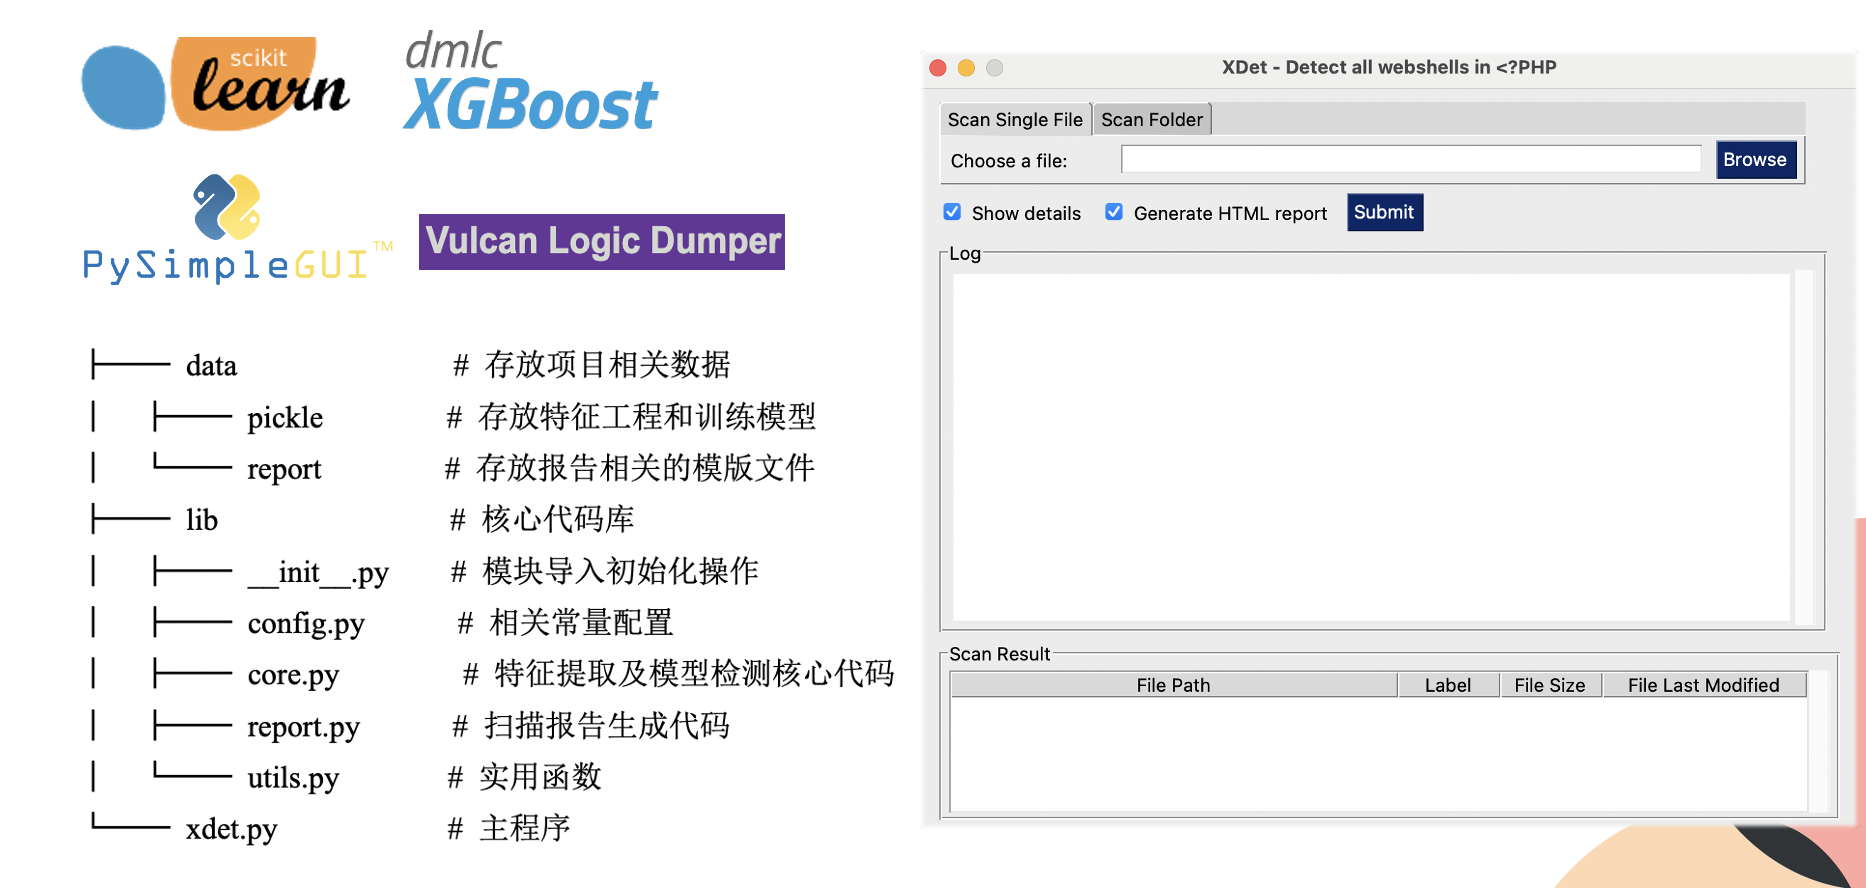This screenshot has height=888, width=1866.
Task: Click the Submit button
Action: [1384, 212]
